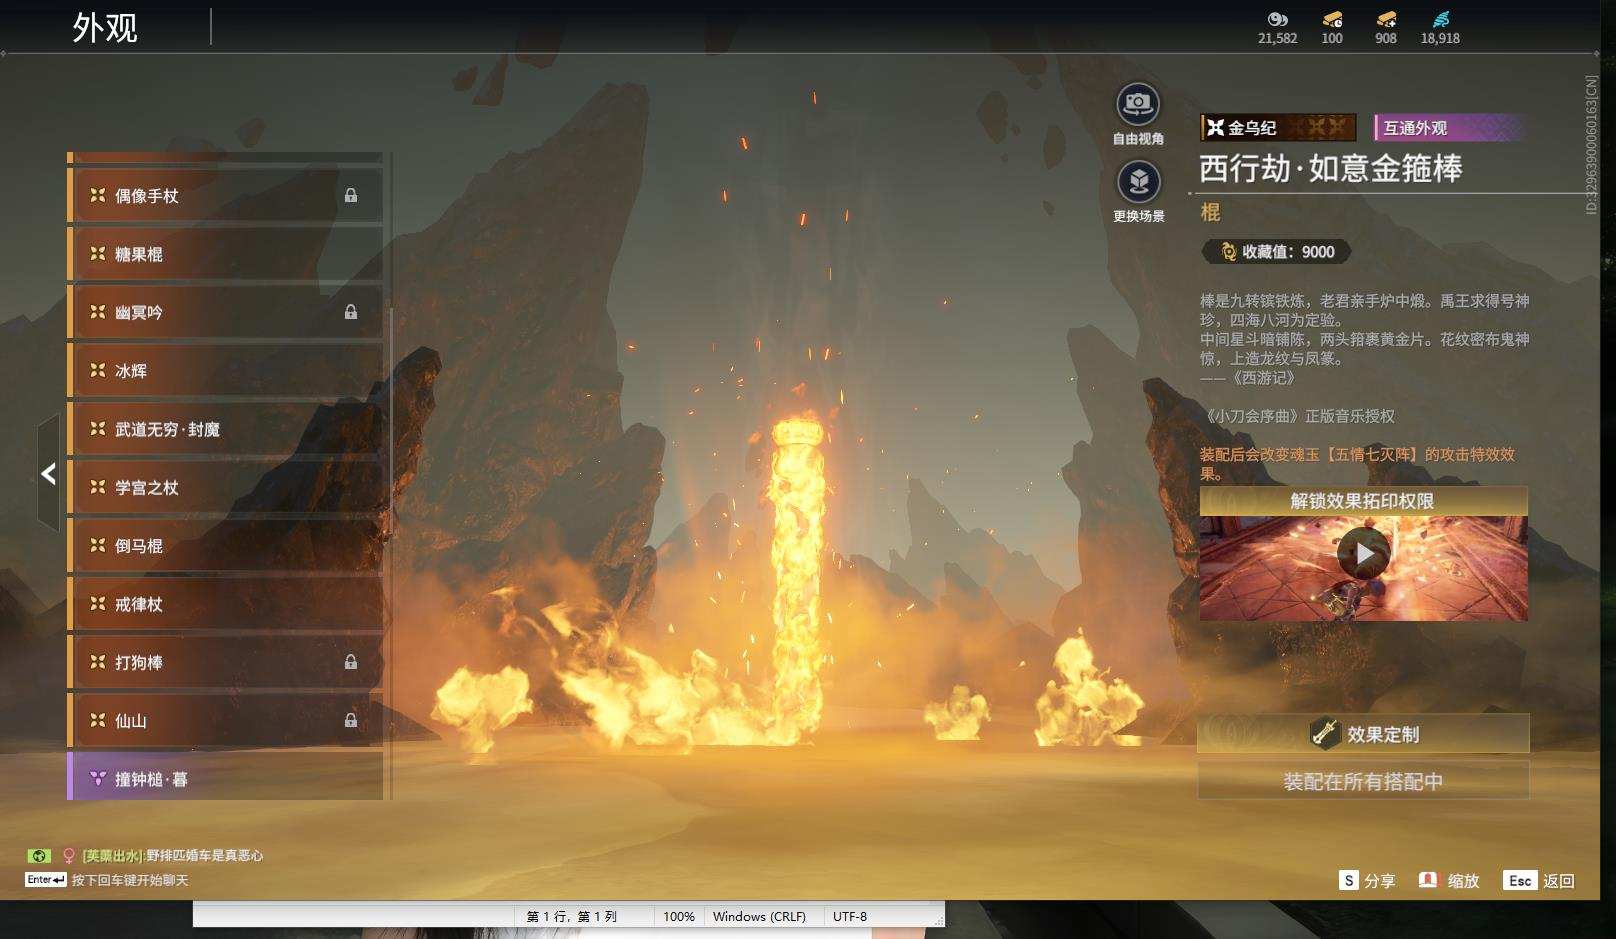Choose the 幽冥吟 skin
Viewport: 1616px width, 939px height.
tap(225, 312)
